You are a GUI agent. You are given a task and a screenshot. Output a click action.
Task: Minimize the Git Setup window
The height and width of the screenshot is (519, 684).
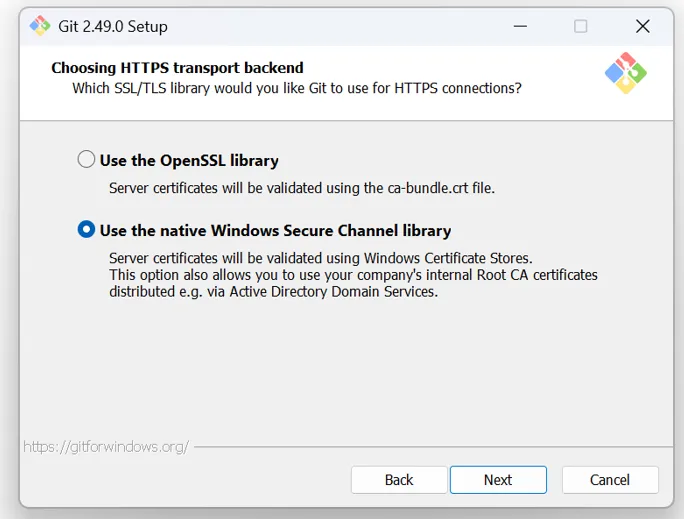coord(518,27)
